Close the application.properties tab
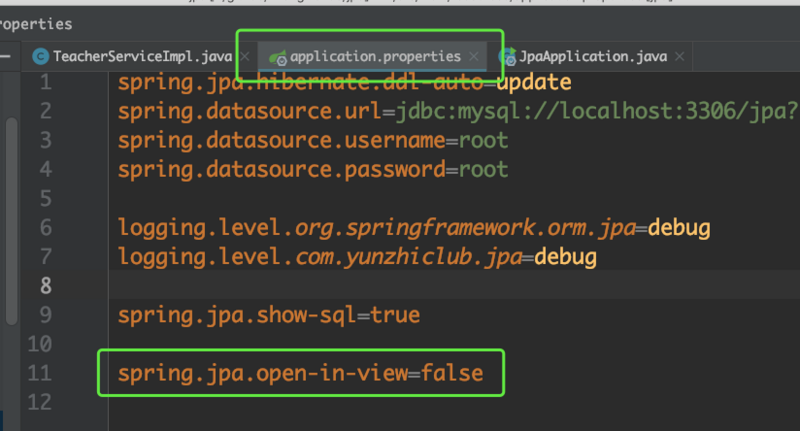The width and height of the screenshot is (800, 431). [x=475, y=57]
